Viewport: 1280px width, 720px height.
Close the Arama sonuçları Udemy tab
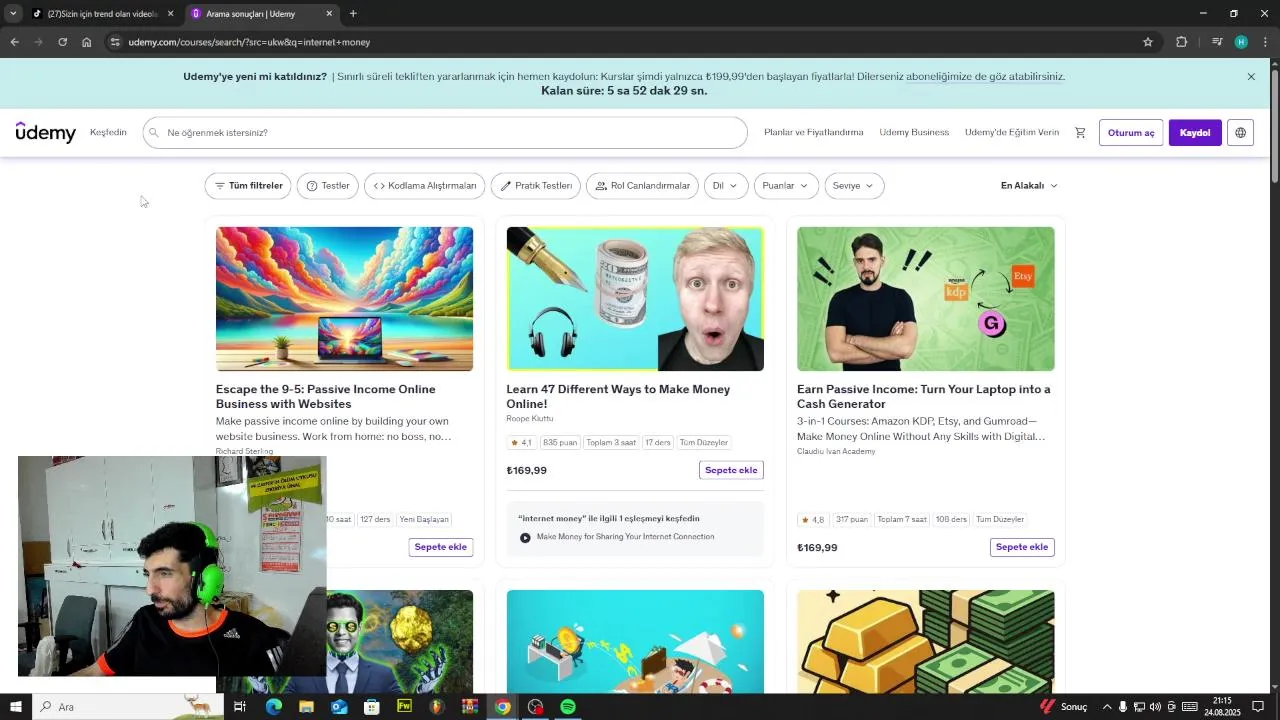[x=329, y=14]
